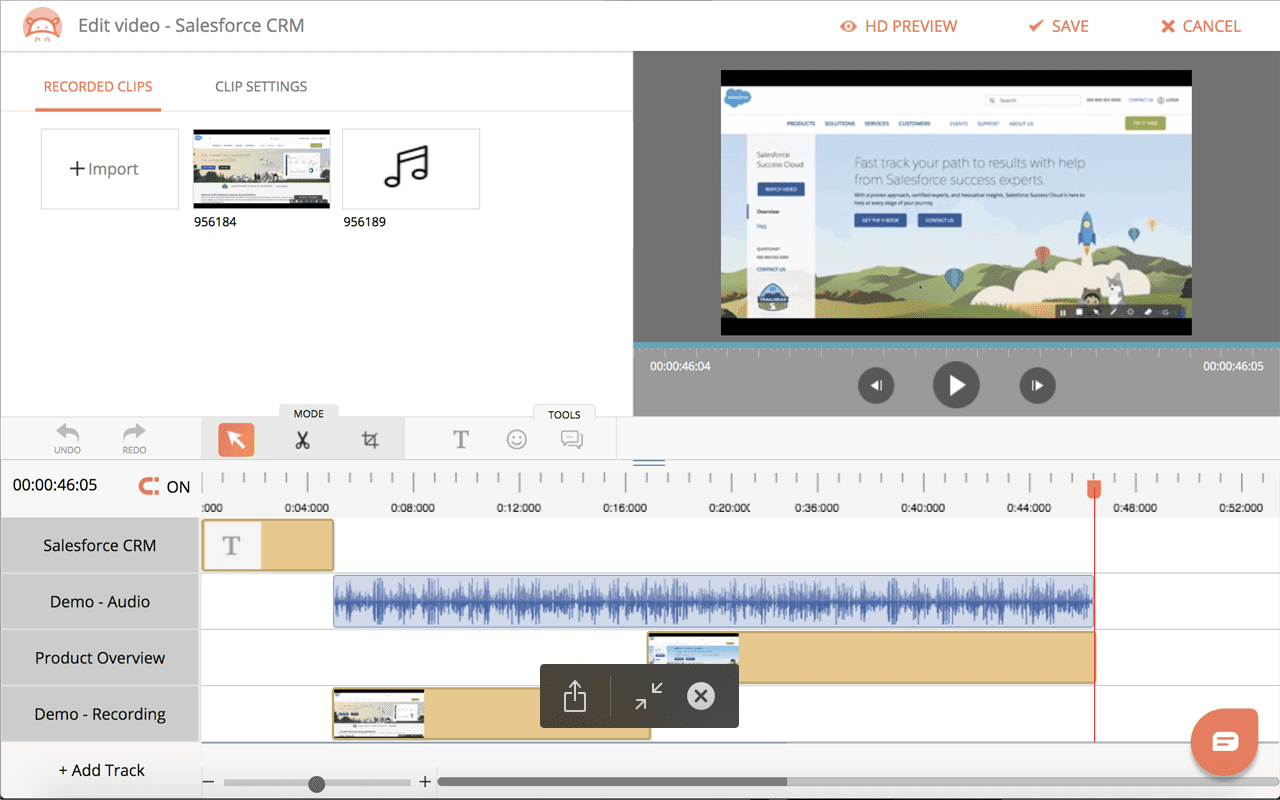Select the crop tool
This screenshot has width=1280, height=800.
coord(370,439)
